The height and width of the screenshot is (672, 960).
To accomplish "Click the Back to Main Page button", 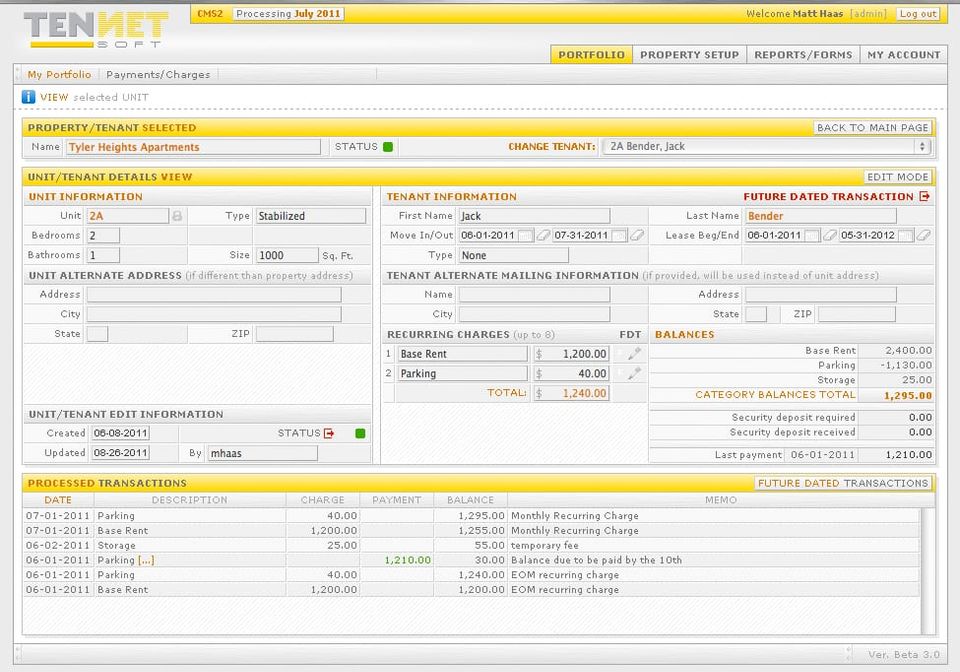I will 872,128.
